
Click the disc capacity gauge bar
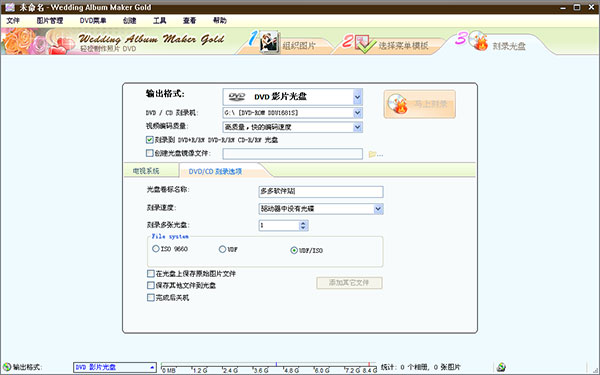[x=269, y=367]
